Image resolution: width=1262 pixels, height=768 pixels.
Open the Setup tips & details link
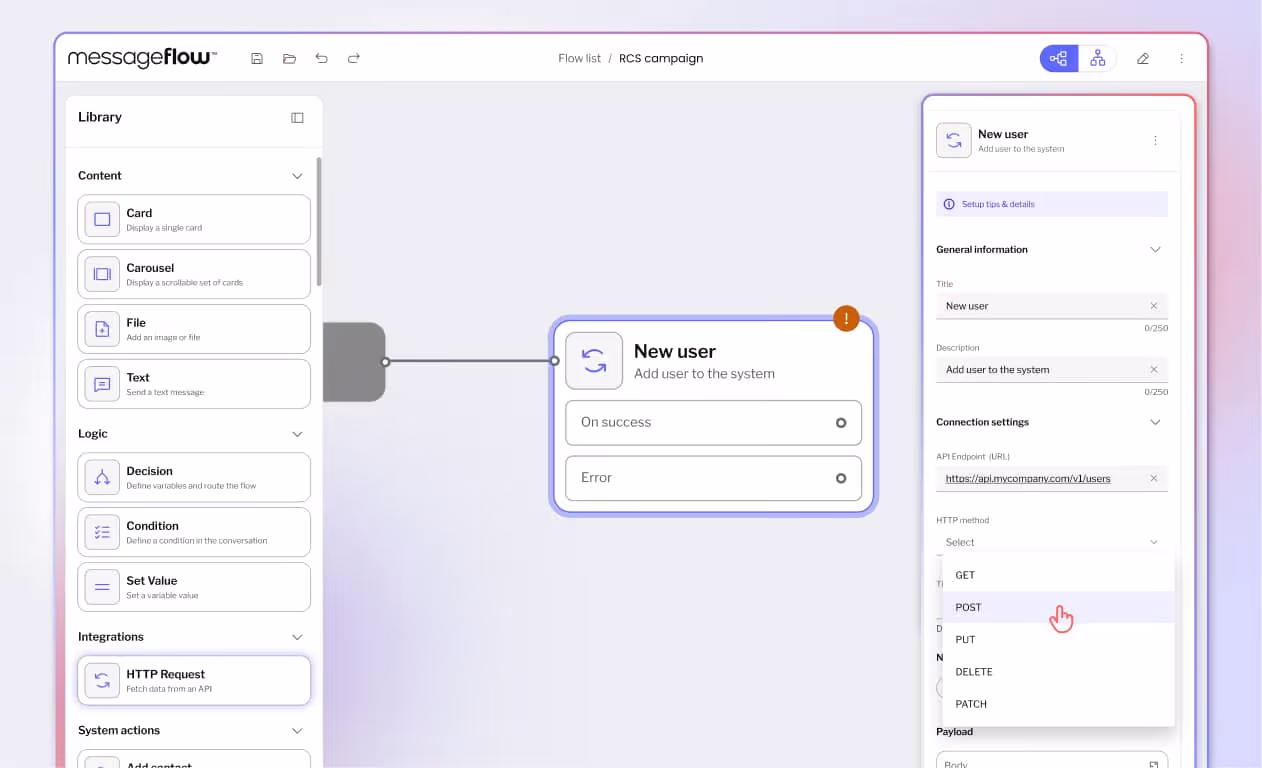(x=1000, y=203)
